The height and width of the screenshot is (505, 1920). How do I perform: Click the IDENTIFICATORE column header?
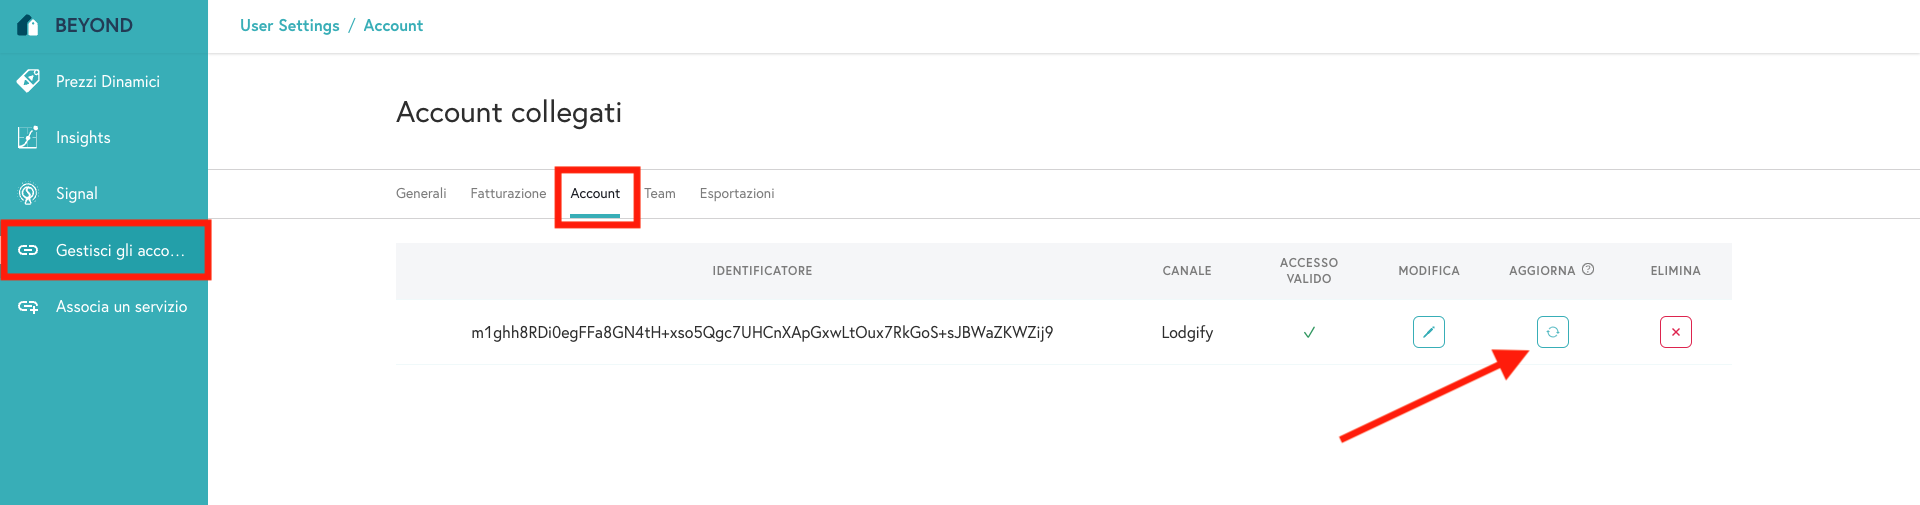pos(762,271)
